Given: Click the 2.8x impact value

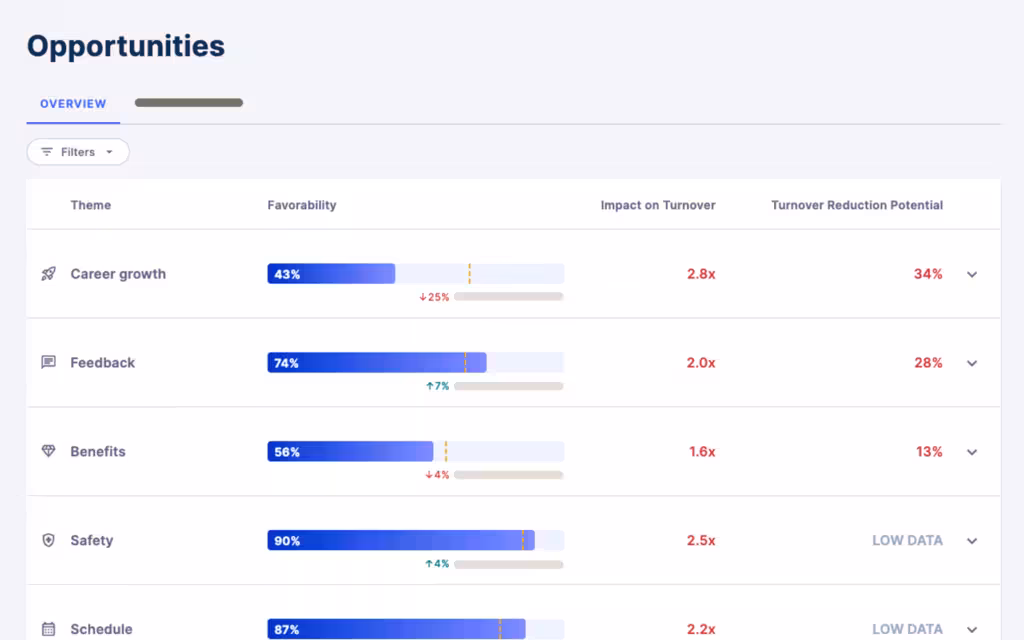Looking at the screenshot, I should tap(701, 274).
